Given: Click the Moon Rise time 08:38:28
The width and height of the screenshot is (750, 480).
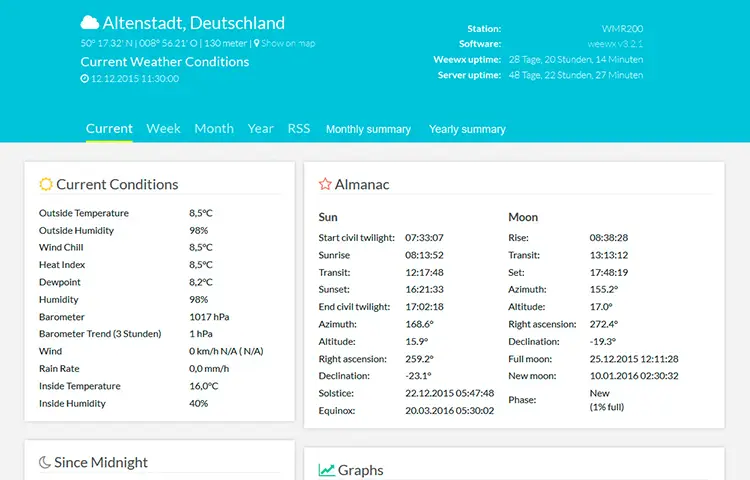Looking at the screenshot, I should (x=609, y=238).
